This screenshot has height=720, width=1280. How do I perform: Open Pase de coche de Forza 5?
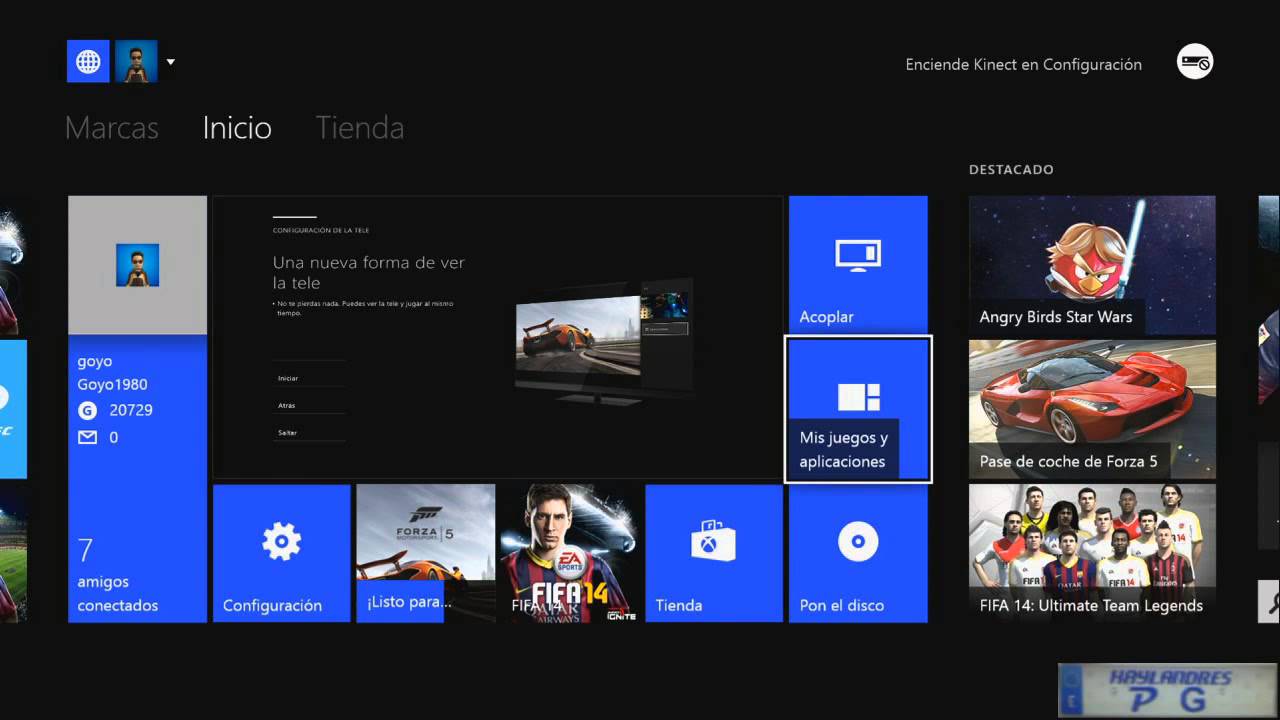(x=1092, y=409)
